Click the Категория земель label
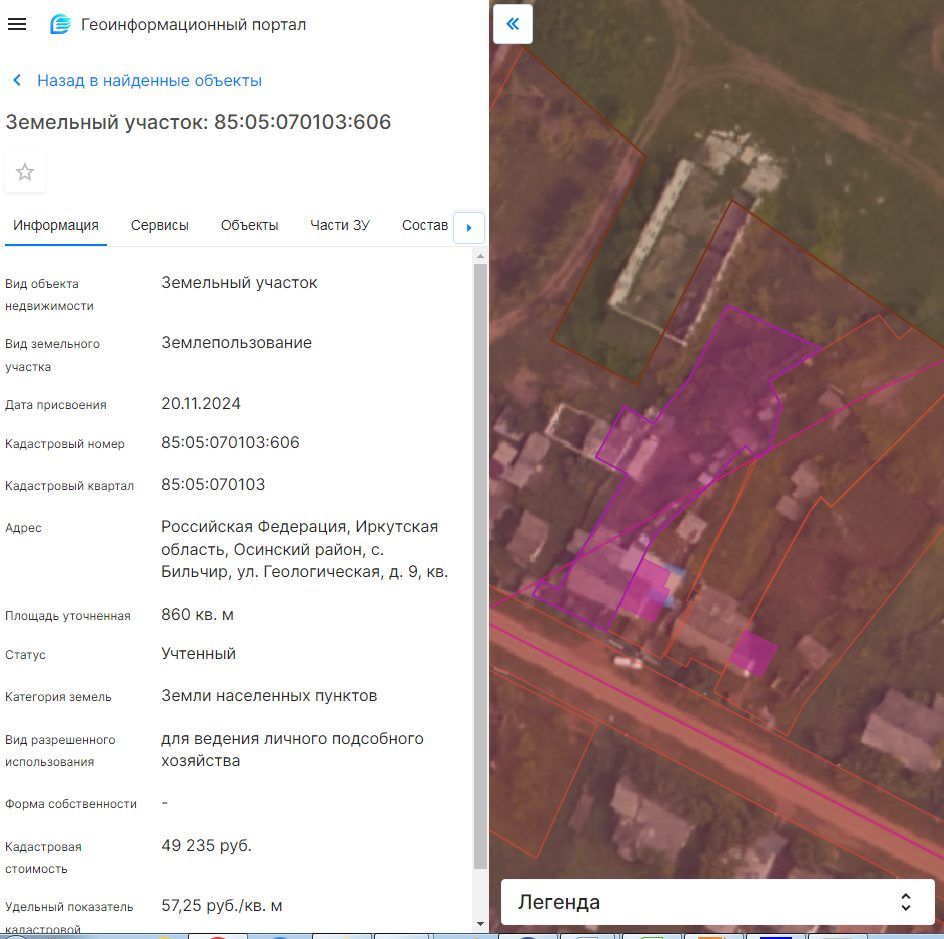The image size is (944, 939). [x=58, y=697]
